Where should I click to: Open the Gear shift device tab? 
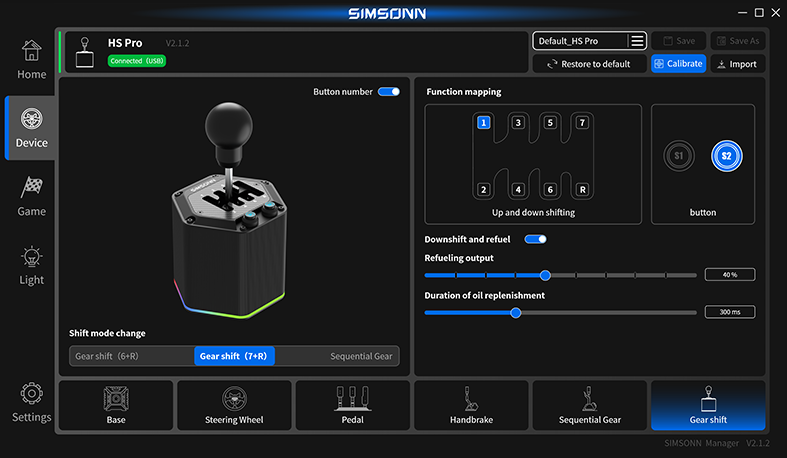[708, 405]
